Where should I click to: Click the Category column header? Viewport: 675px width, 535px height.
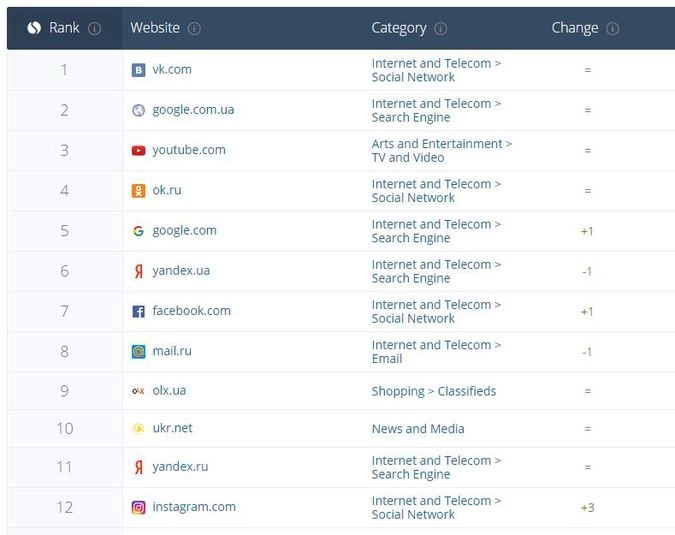399,28
